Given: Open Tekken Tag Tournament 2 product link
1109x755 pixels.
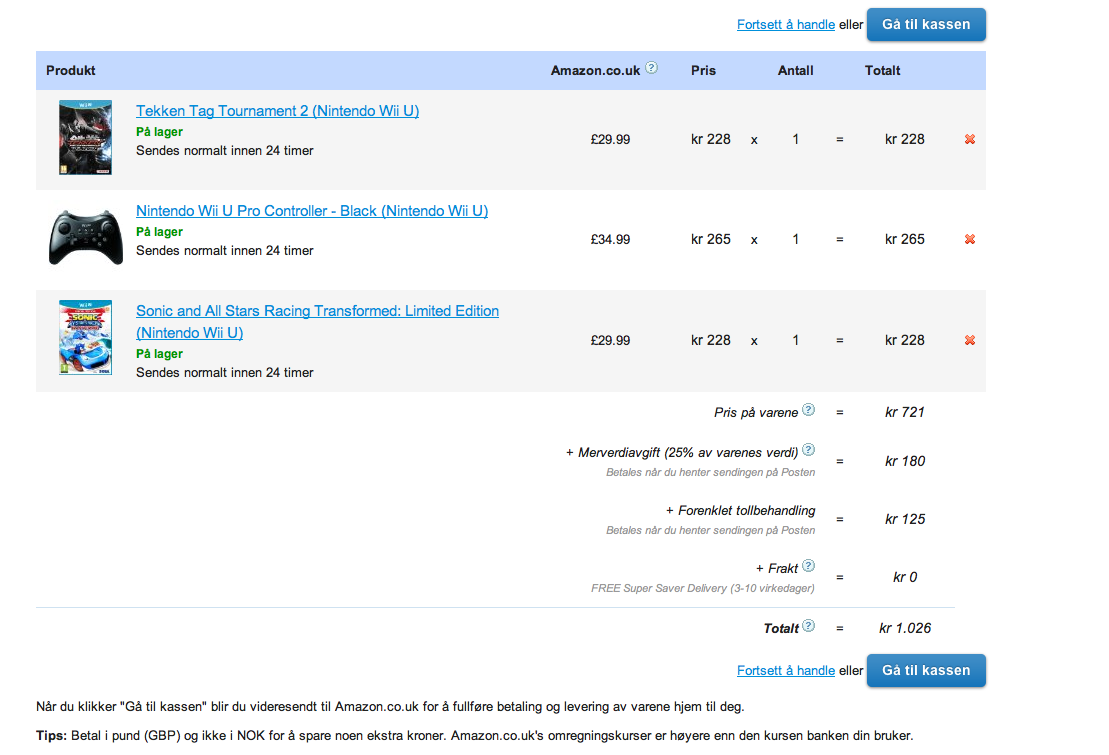Looking at the screenshot, I should click(x=277, y=111).
